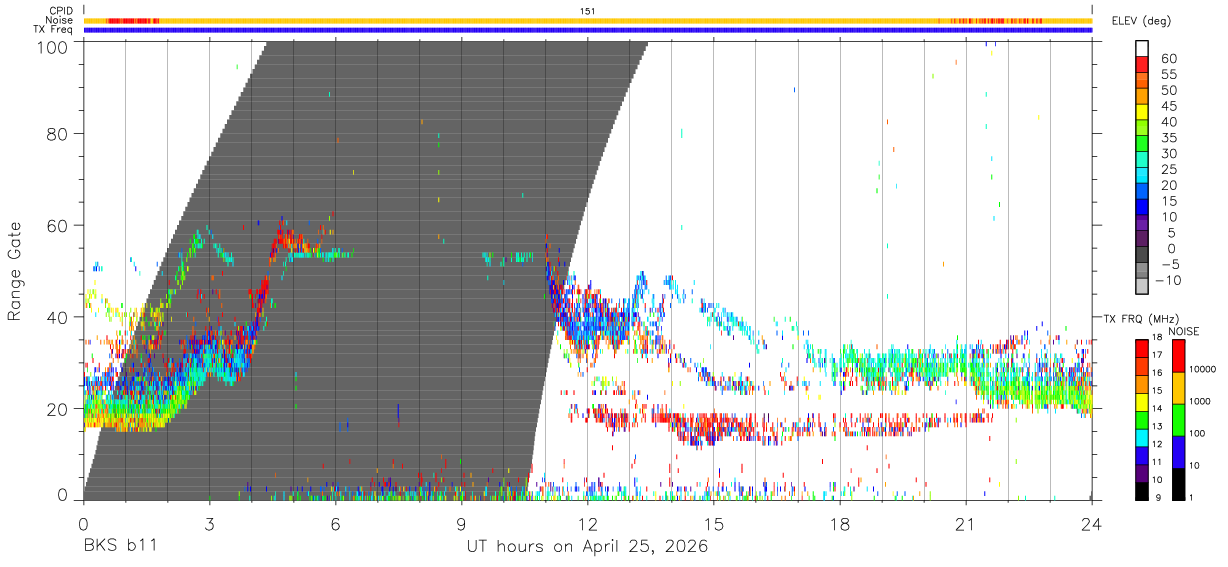Click the elevation colorbar label "-5"
Viewport: 1228px width, 567px height.
click(x=1169, y=265)
